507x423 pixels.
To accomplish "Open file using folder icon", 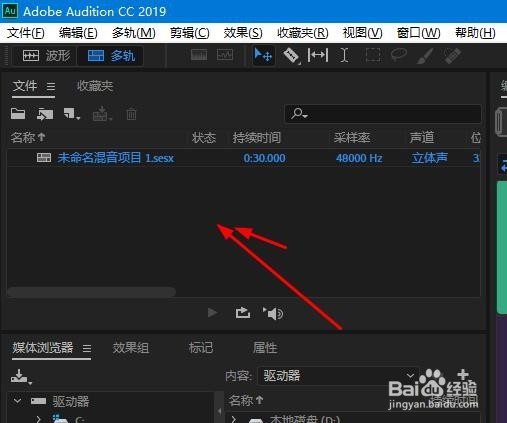I will (18, 114).
